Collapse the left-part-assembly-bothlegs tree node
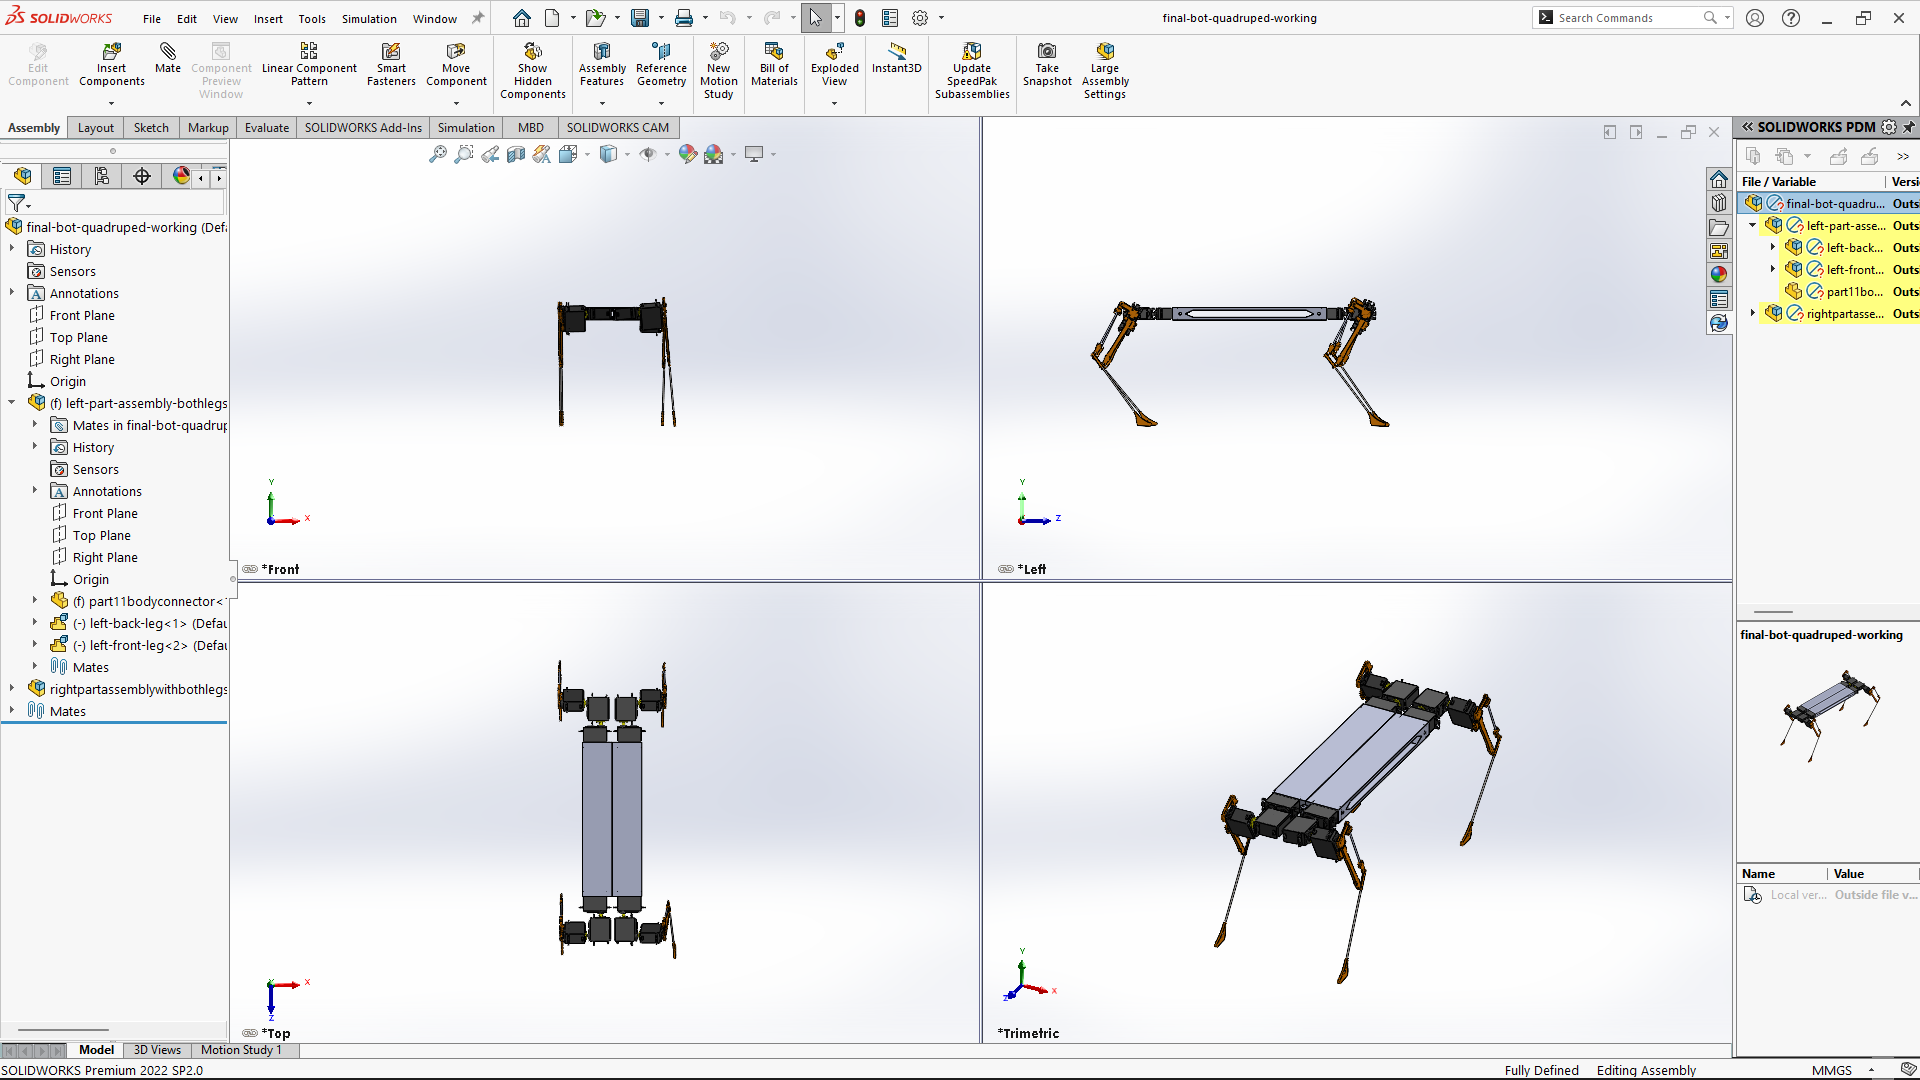The image size is (1920, 1080). coord(11,402)
